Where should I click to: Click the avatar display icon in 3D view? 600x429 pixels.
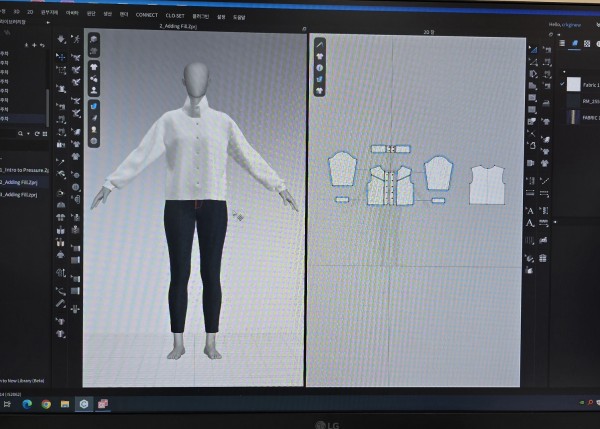click(x=94, y=87)
